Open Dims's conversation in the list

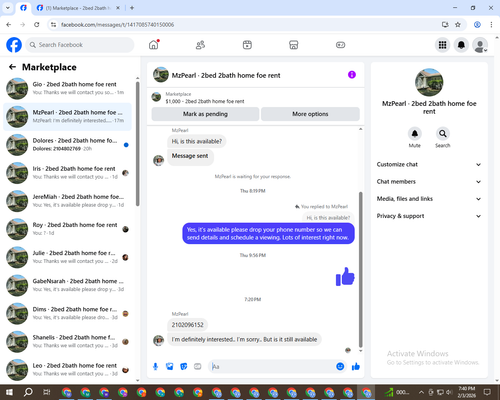pyautogui.click(x=67, y=313)
